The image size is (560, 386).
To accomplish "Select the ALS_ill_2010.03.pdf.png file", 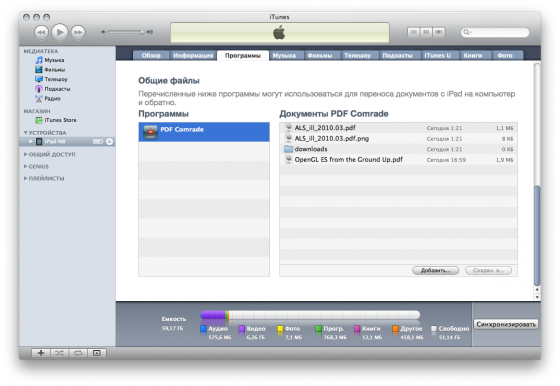I will click(x=398, y=139).
